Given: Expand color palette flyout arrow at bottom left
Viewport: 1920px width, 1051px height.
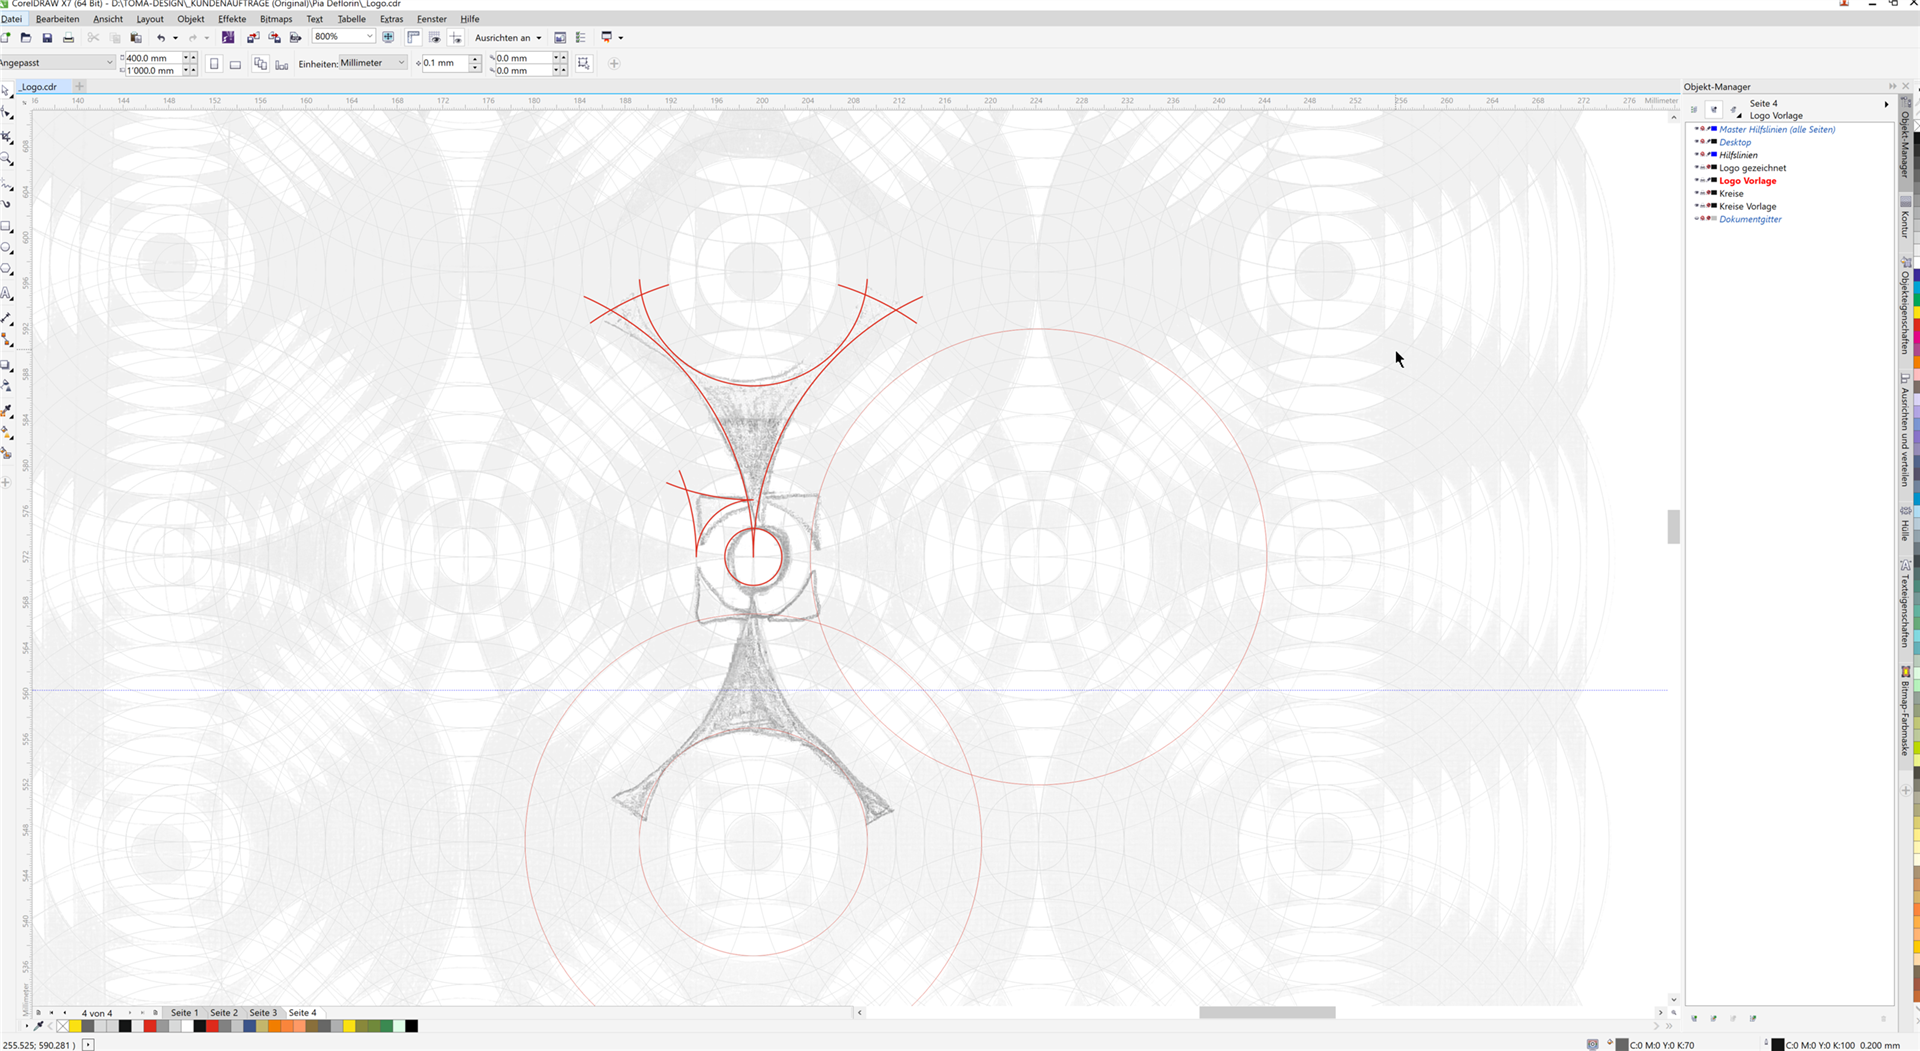Looking at the screenshot, I should coord(27,1026).
